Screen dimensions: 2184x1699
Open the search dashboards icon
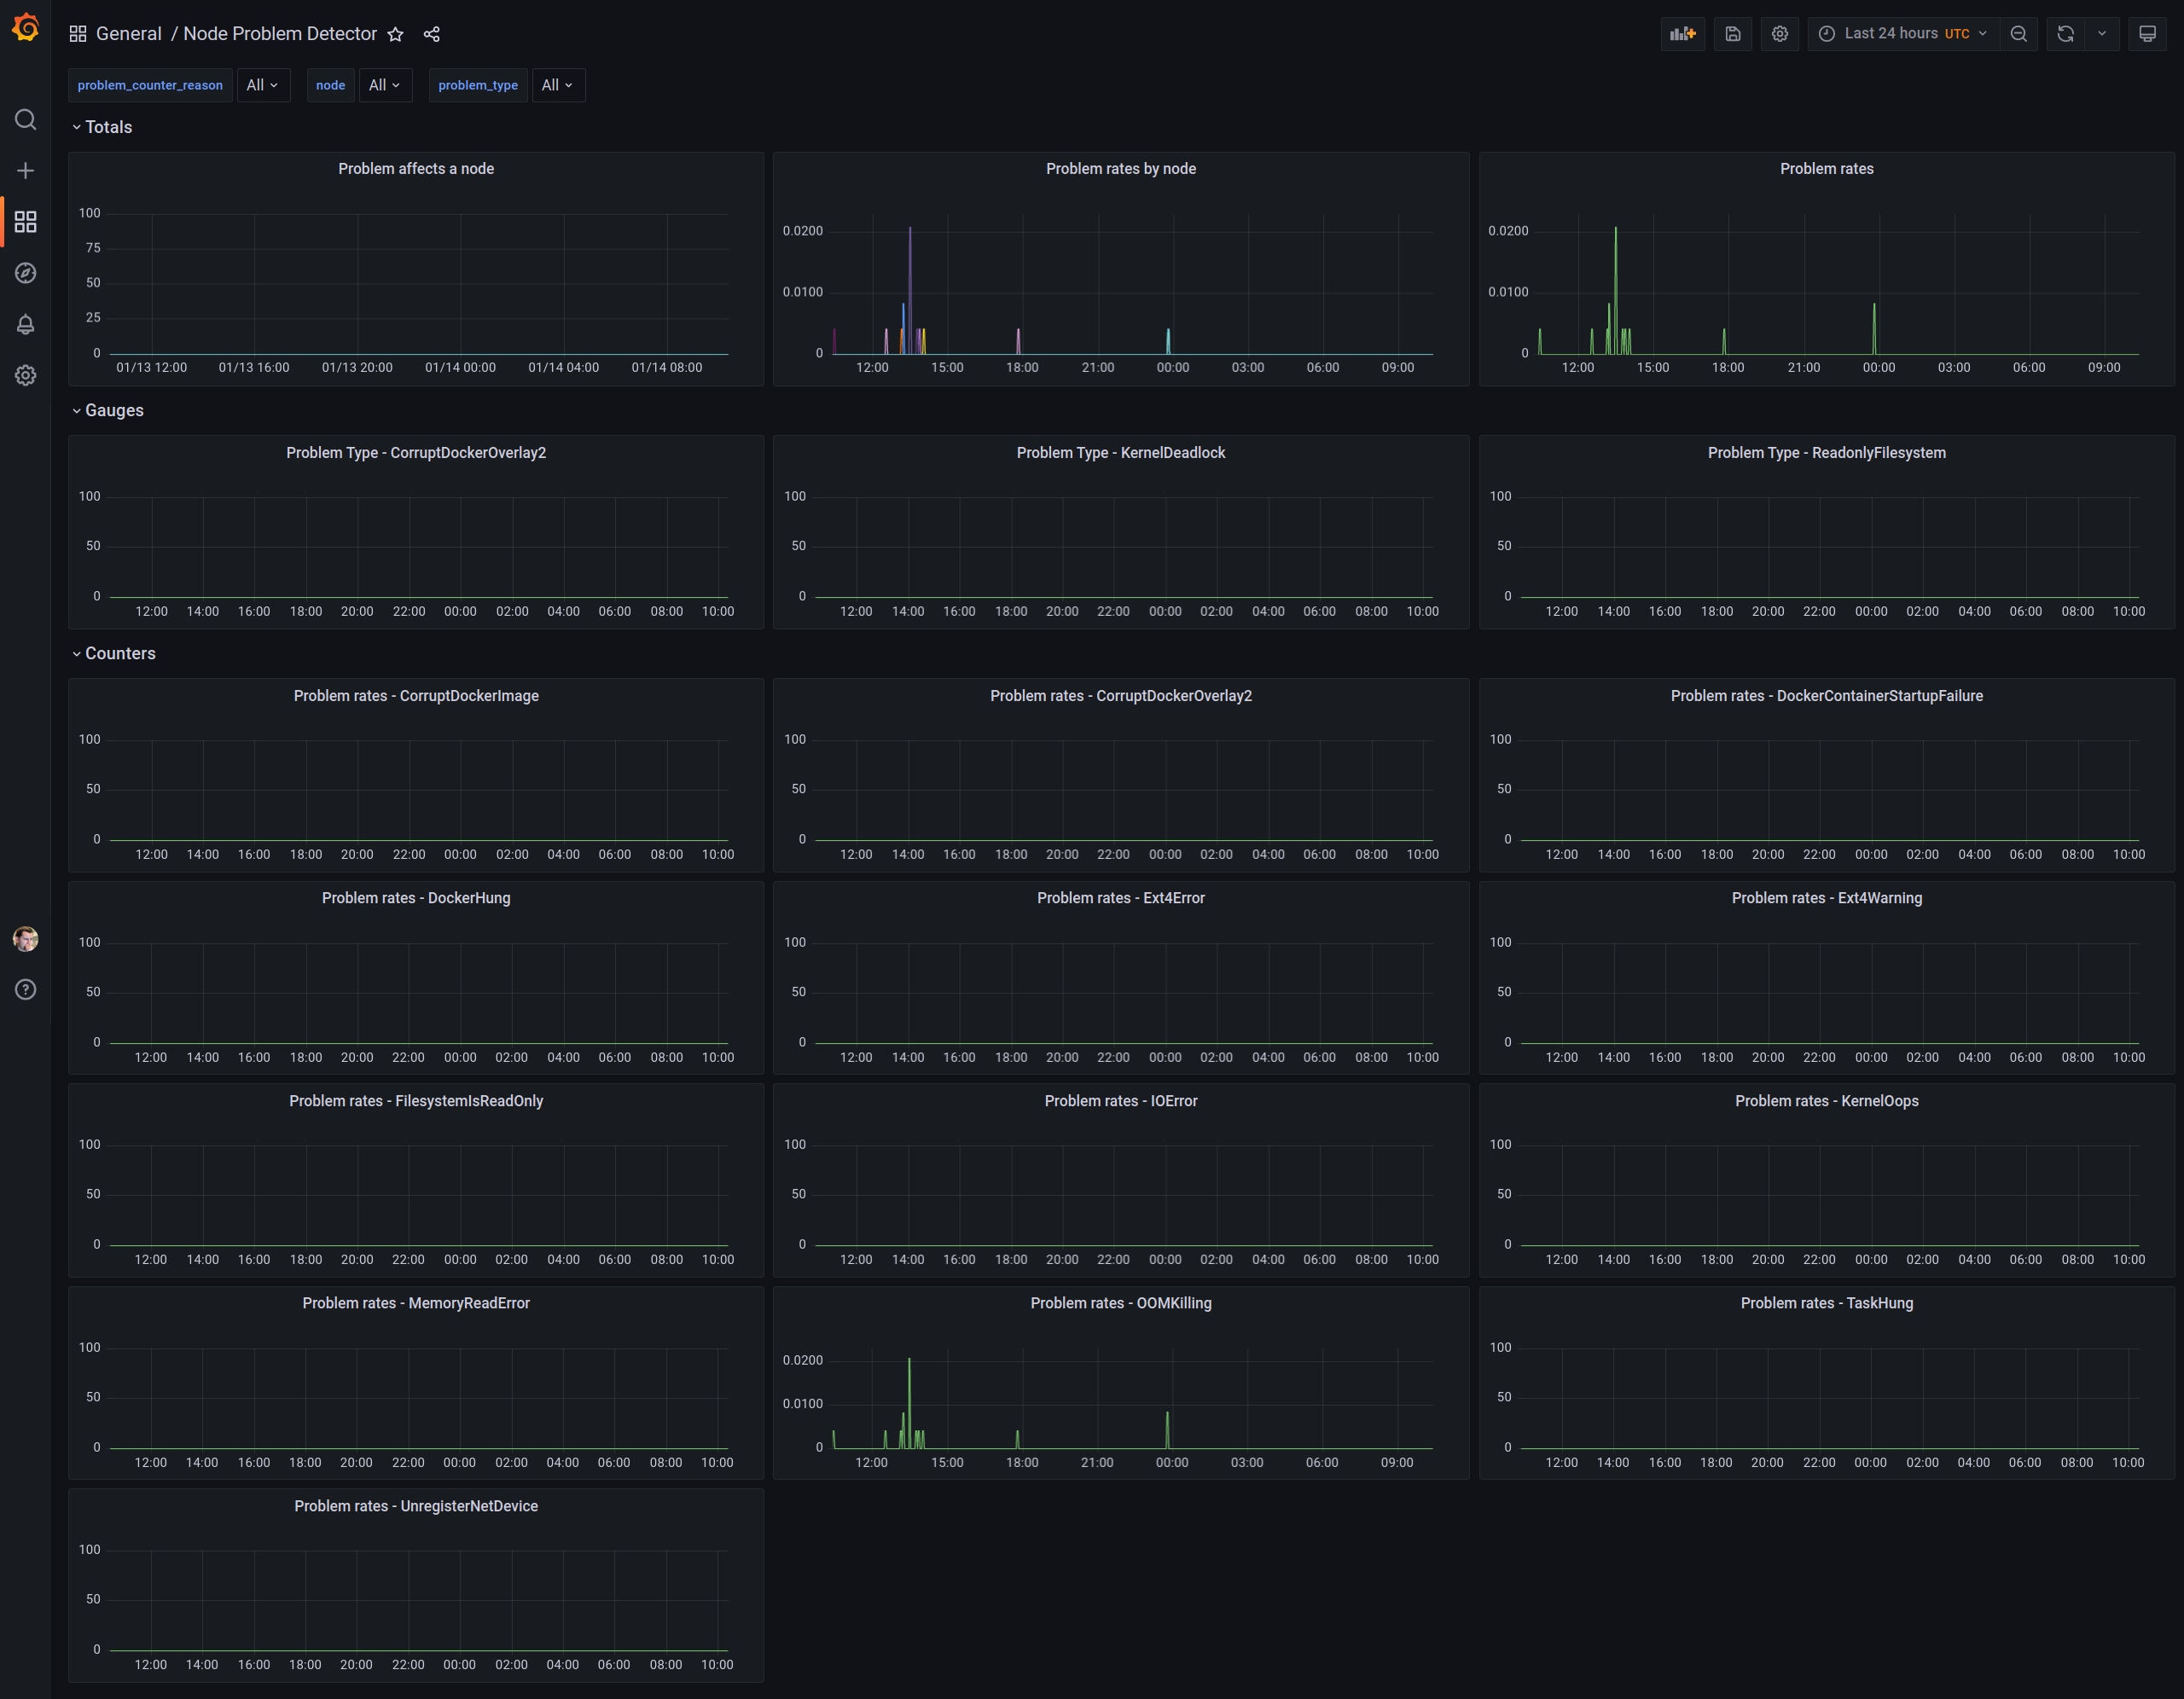click(25, 120)
